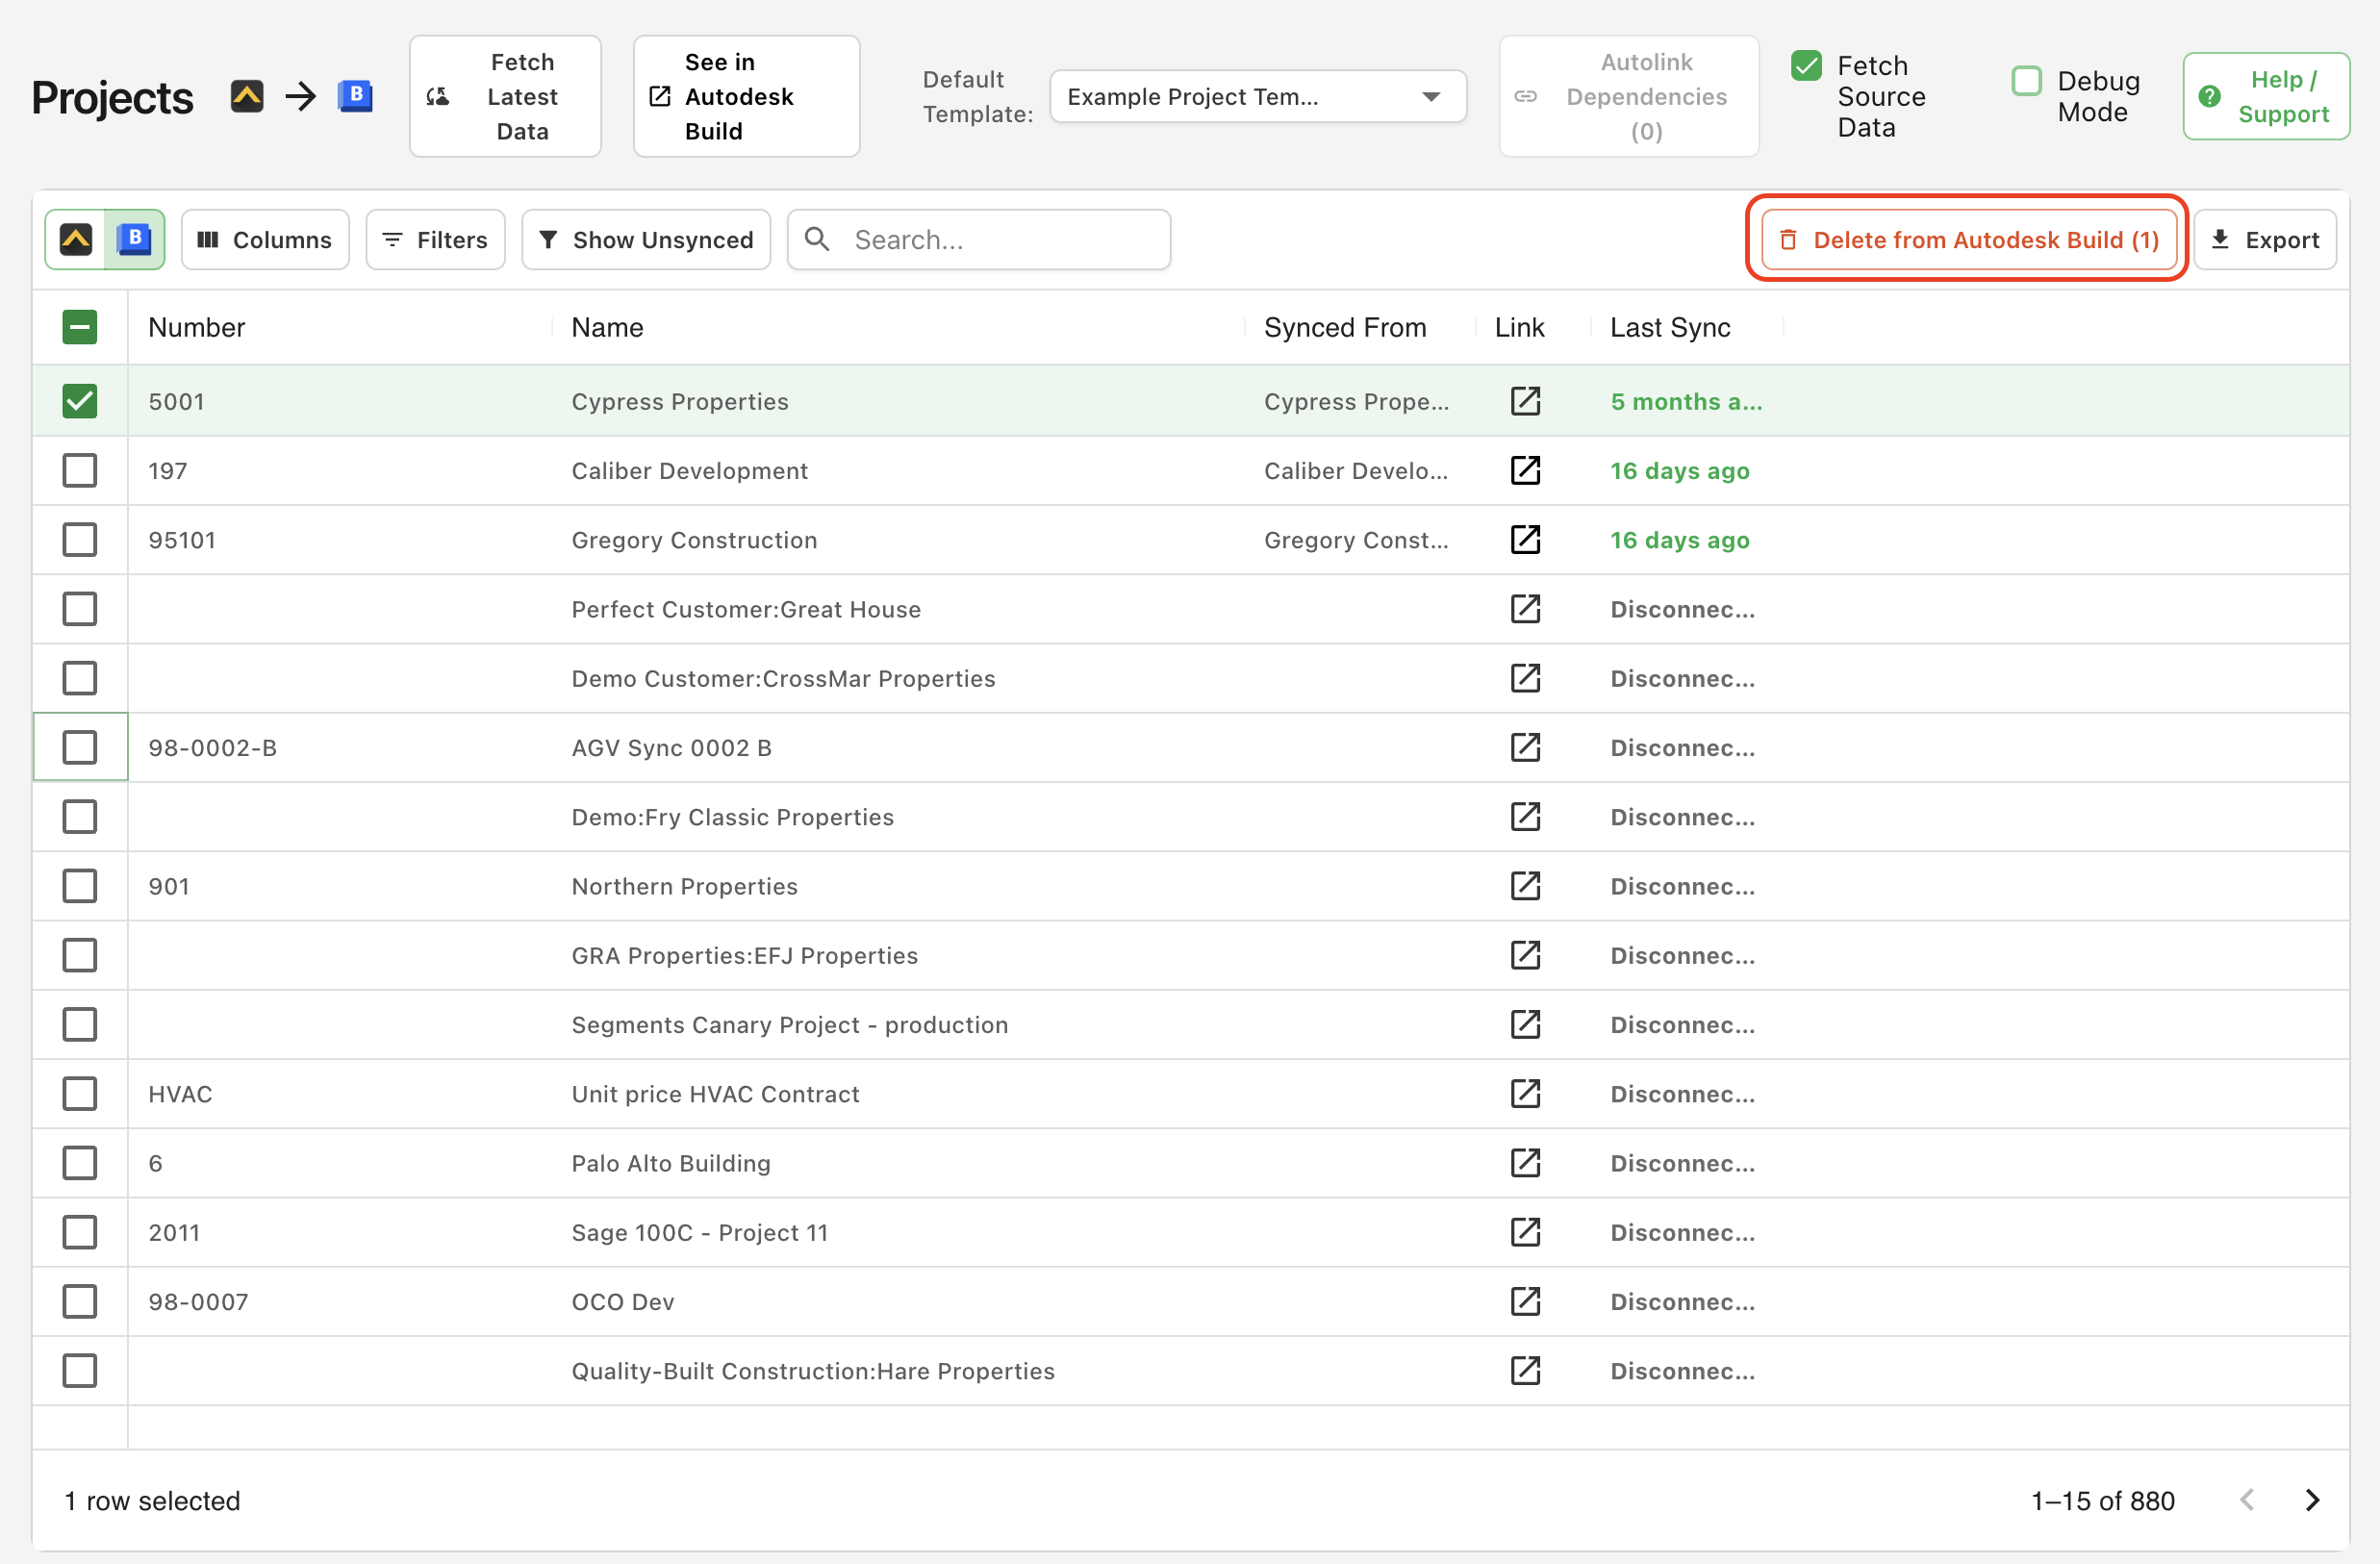This screenshot has height=1564, width=2380.
Task: Open link icon for Unit price HVAC Contract
Action: coord(1525,1093)
